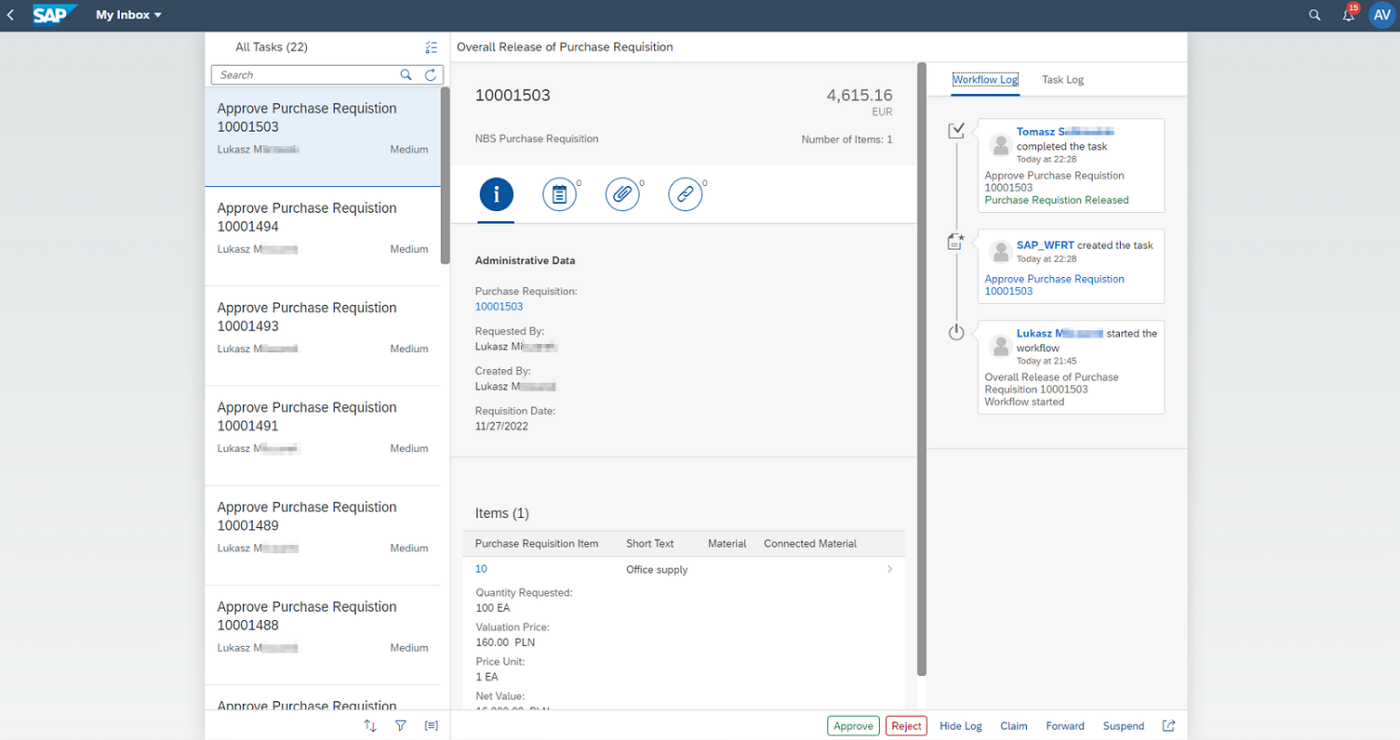Go back using the header back arrow
Viewport: 1400px width, 740px height.
click(11, 15)
